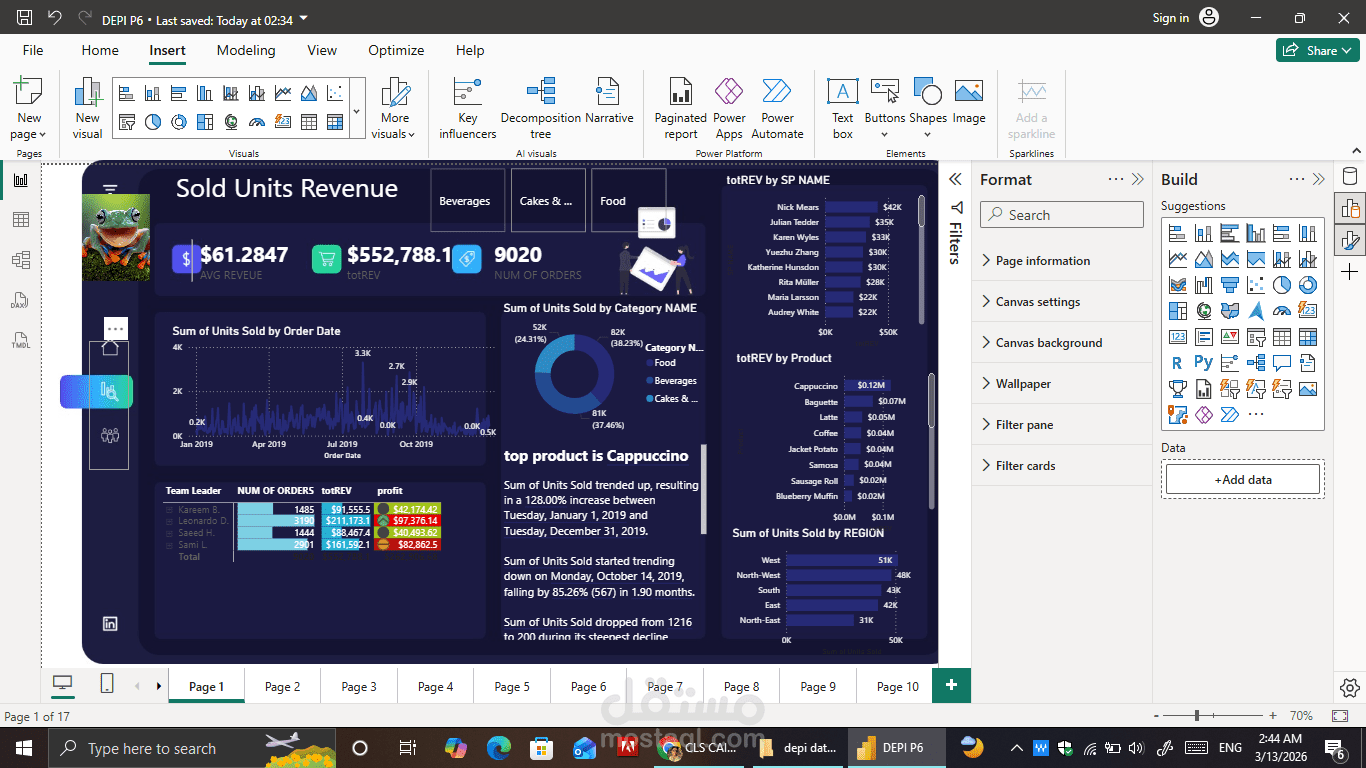Click the +Add data button
This screenshot has width=1366, height=768.
click(x=1243, y=479)
